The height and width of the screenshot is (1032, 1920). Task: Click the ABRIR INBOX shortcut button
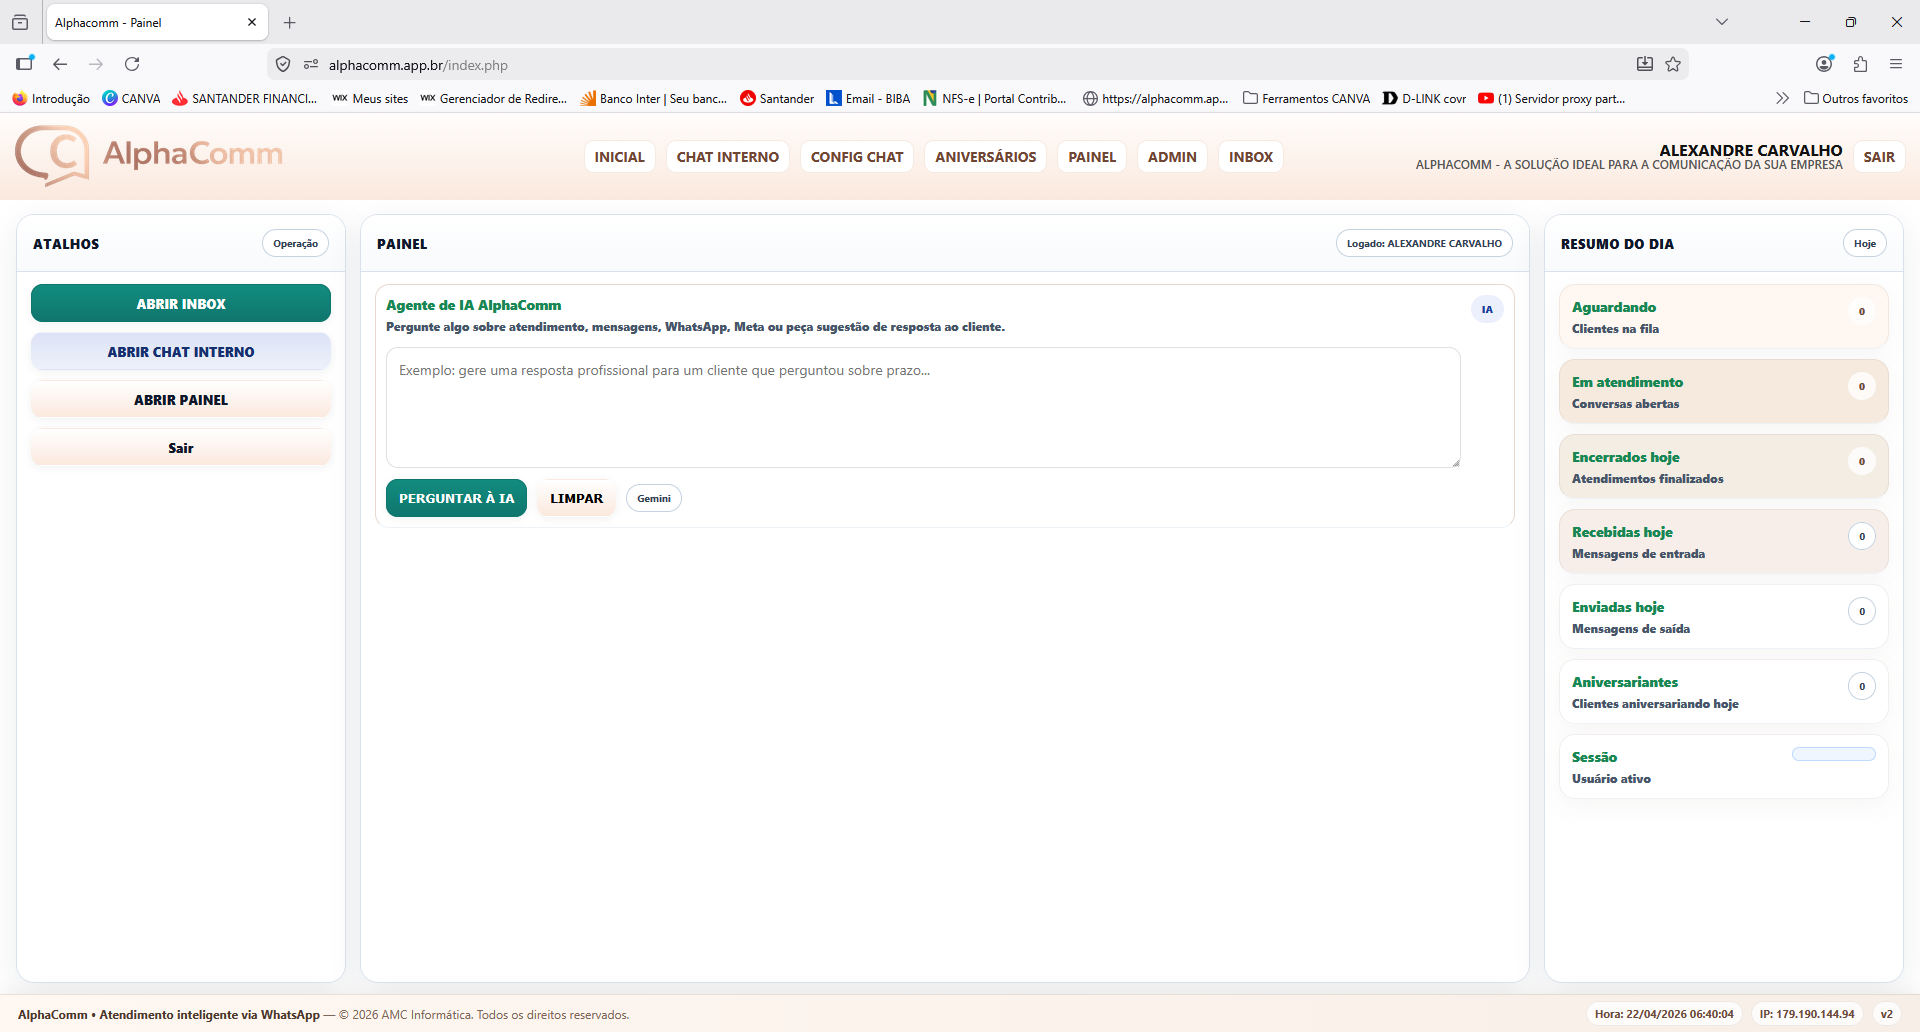point(181,303)
